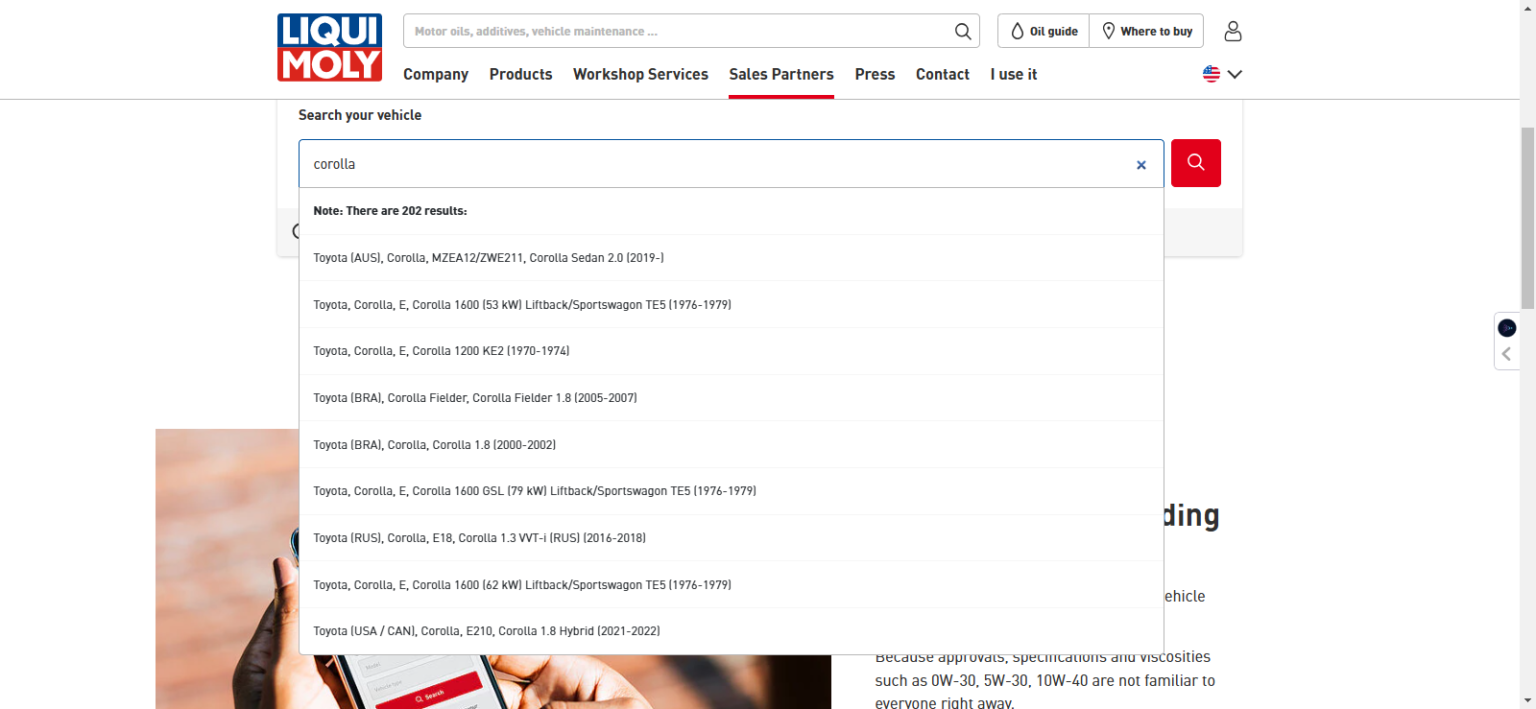Open the Where to buy locator

point(1147,31)
